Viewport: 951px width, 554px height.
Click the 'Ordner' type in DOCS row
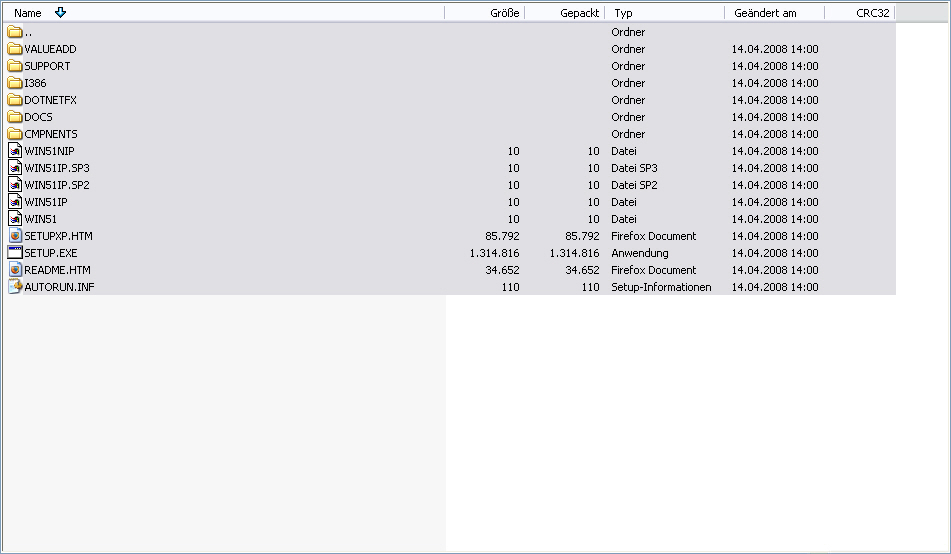coord(628,117)
